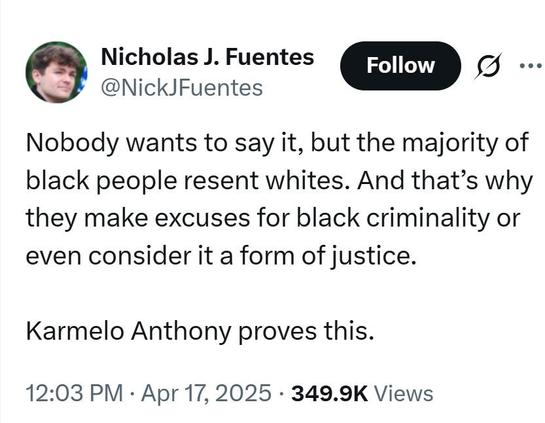Open the three-dot more options menu

pyautogui.click(x=532, y=65)
